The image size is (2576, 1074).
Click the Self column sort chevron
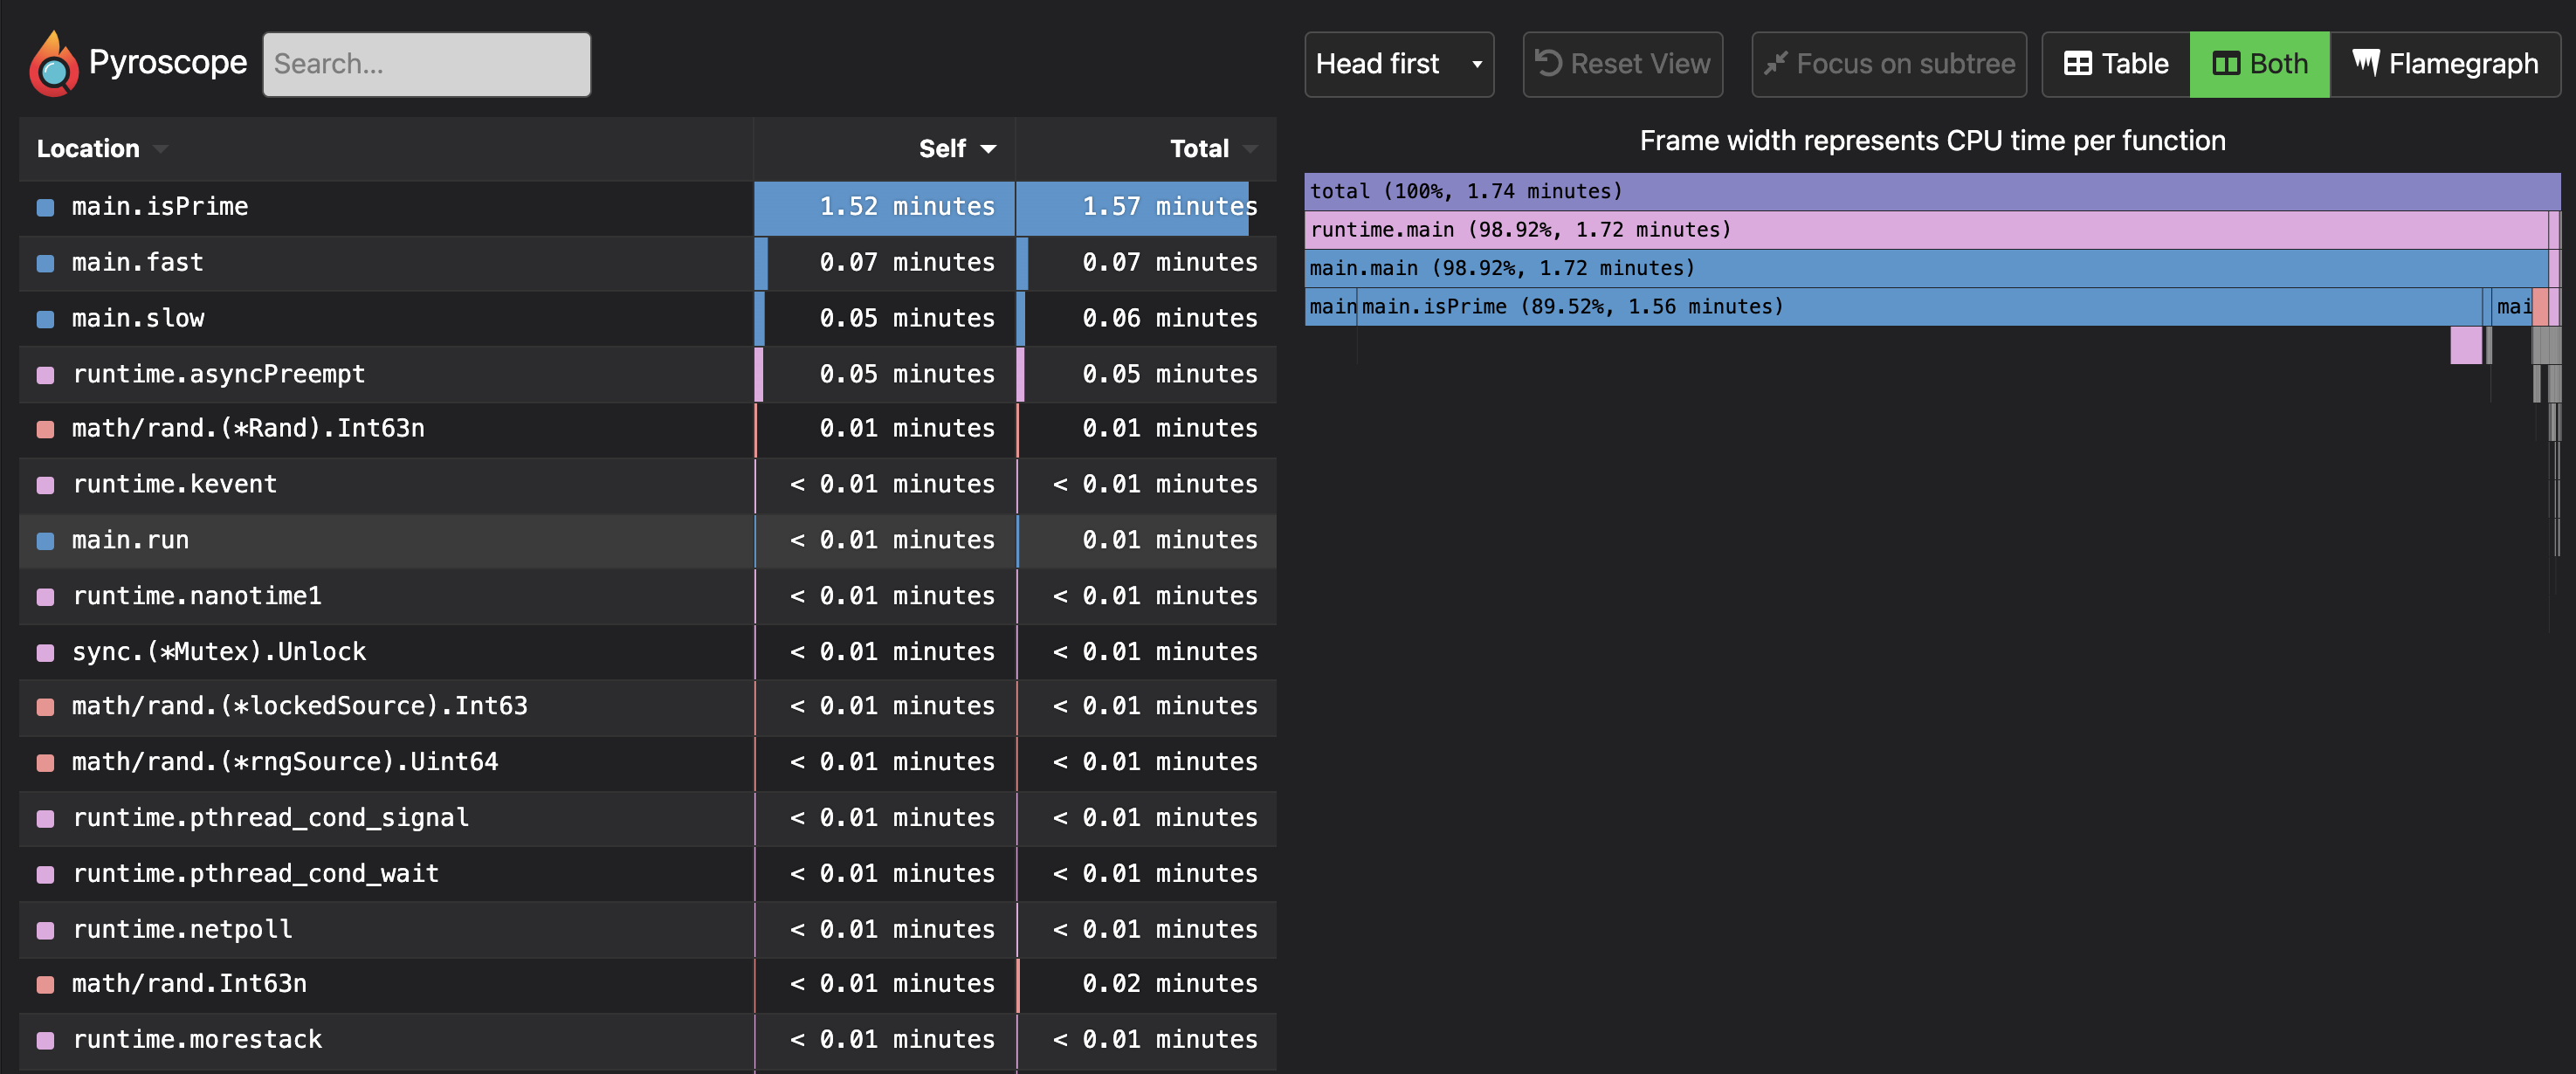[989, 148]
